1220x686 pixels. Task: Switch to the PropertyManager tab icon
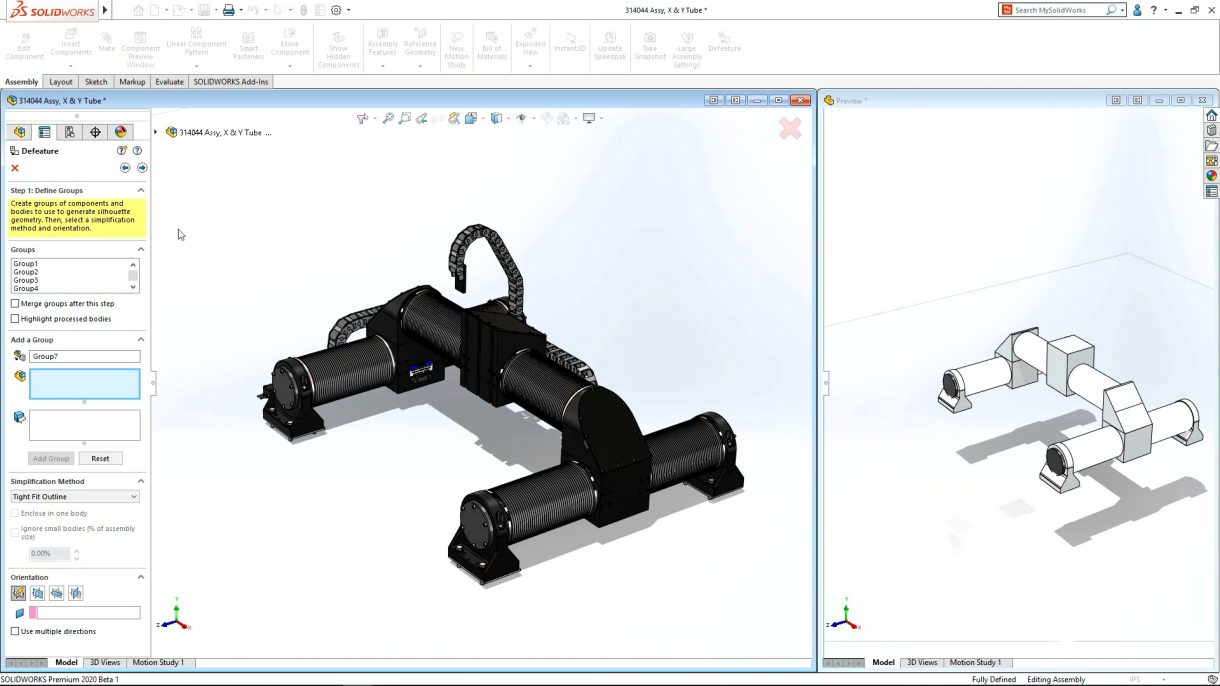point(44,132)
